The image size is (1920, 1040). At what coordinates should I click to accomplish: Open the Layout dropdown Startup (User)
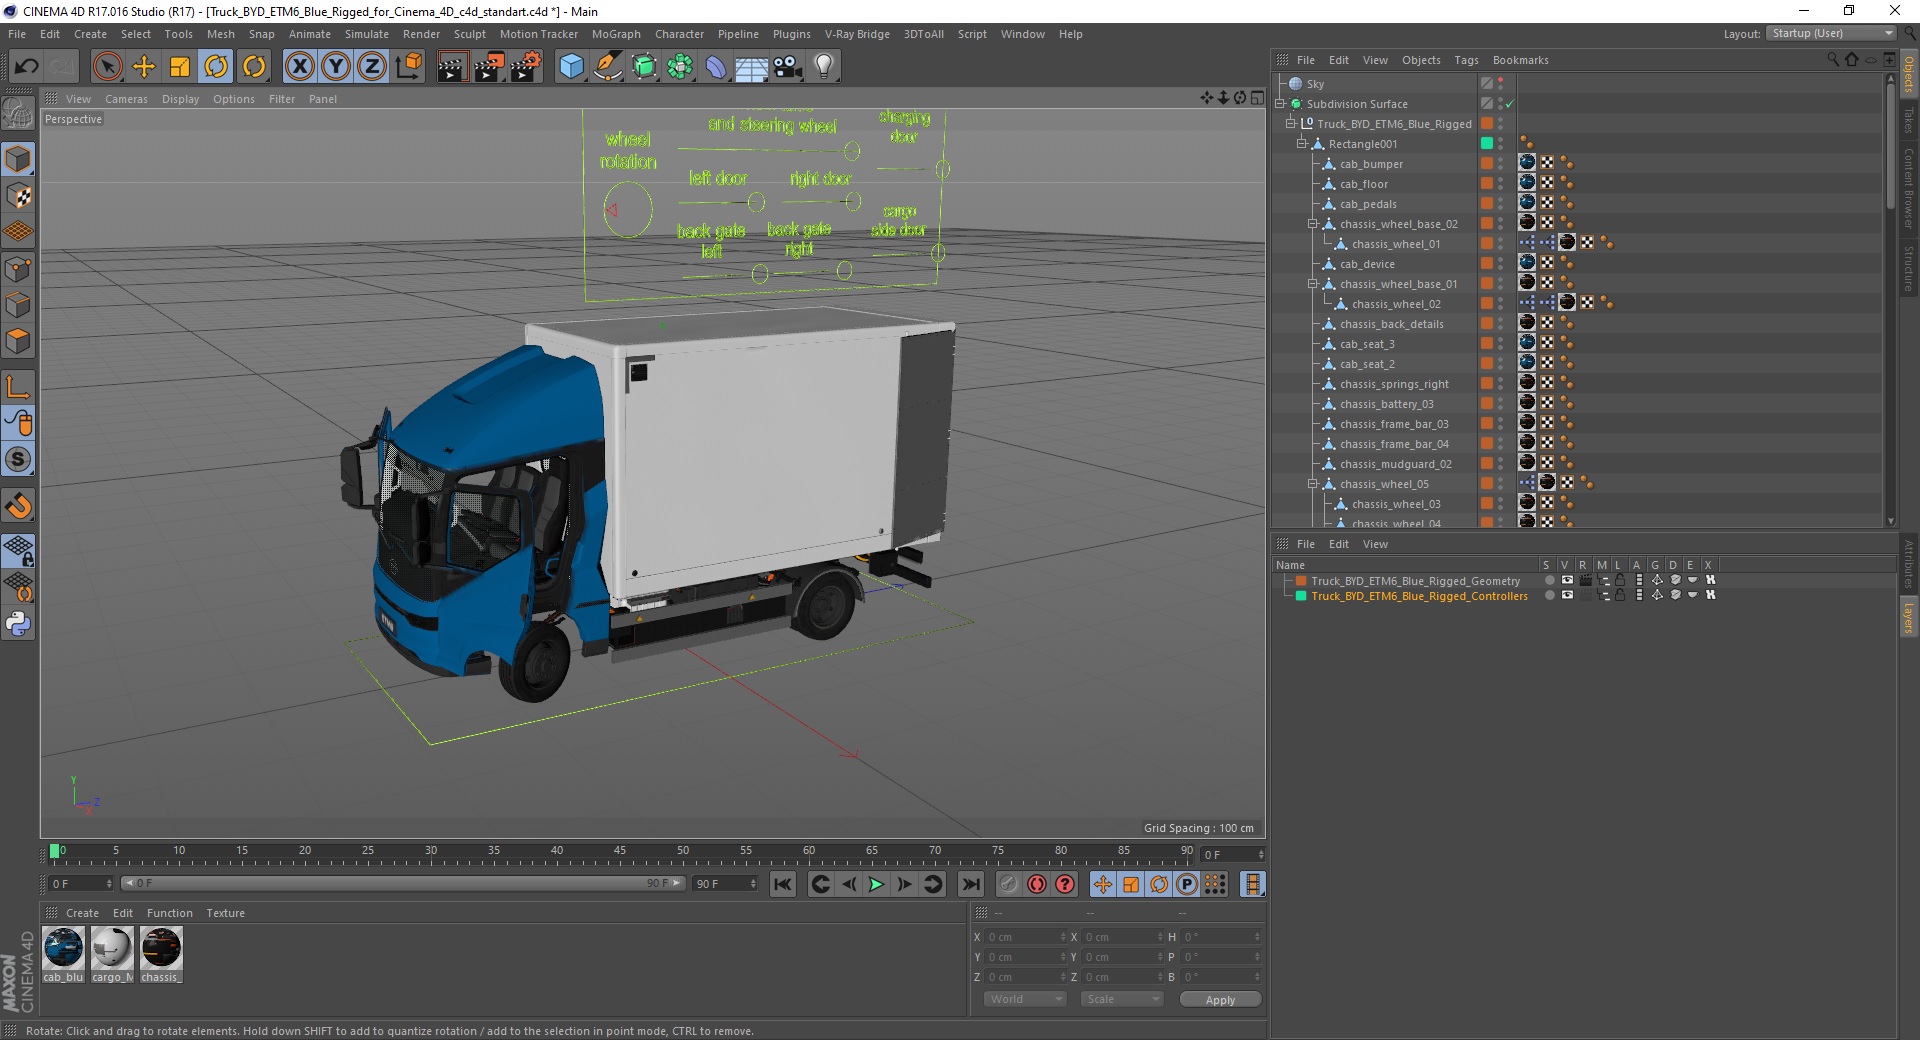click(1831, 34)
